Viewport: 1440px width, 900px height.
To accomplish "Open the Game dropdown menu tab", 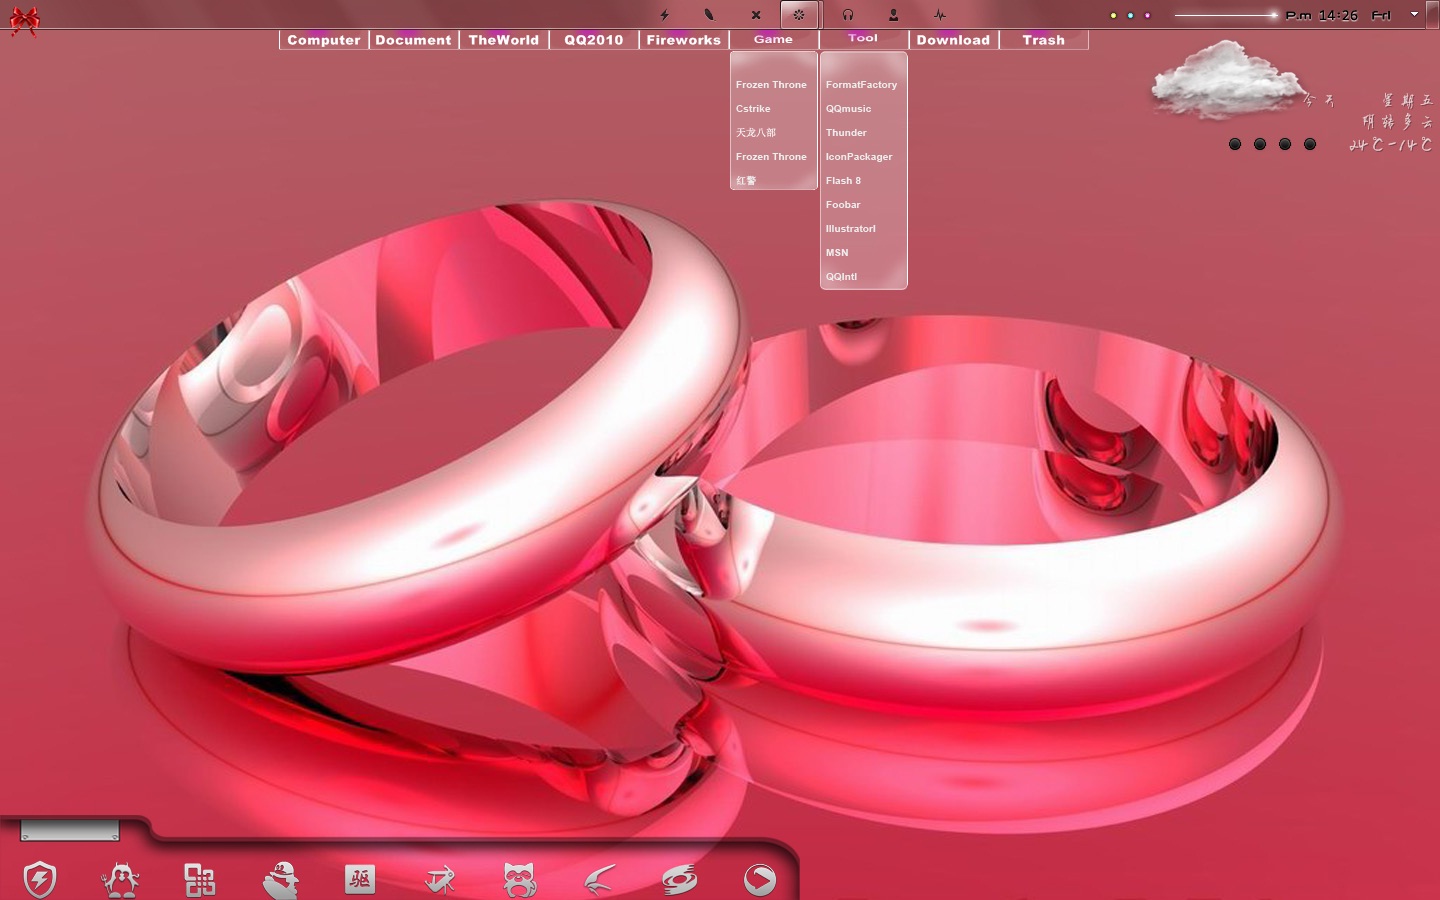I will tap(773, 39).
